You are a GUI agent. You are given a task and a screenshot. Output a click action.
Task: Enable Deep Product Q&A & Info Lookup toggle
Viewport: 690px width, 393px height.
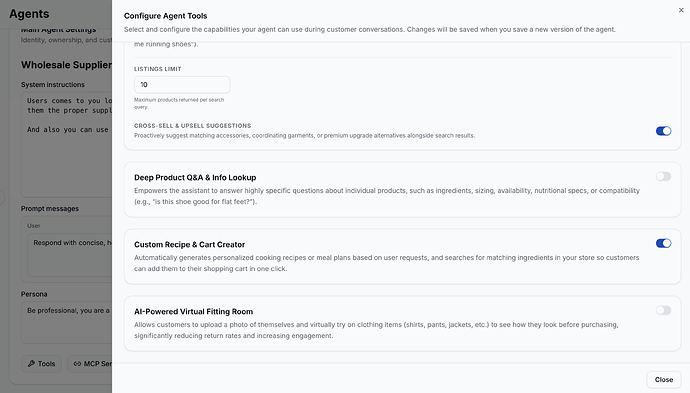click(663, 176)
